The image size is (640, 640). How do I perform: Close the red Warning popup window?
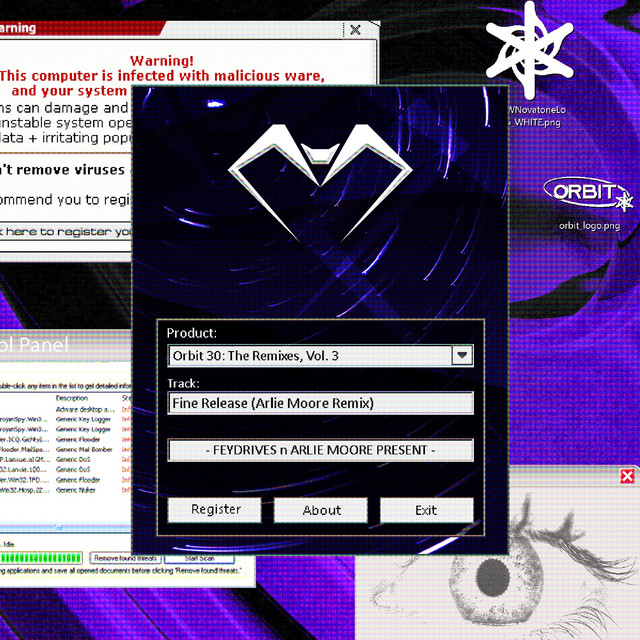(354, 30)
